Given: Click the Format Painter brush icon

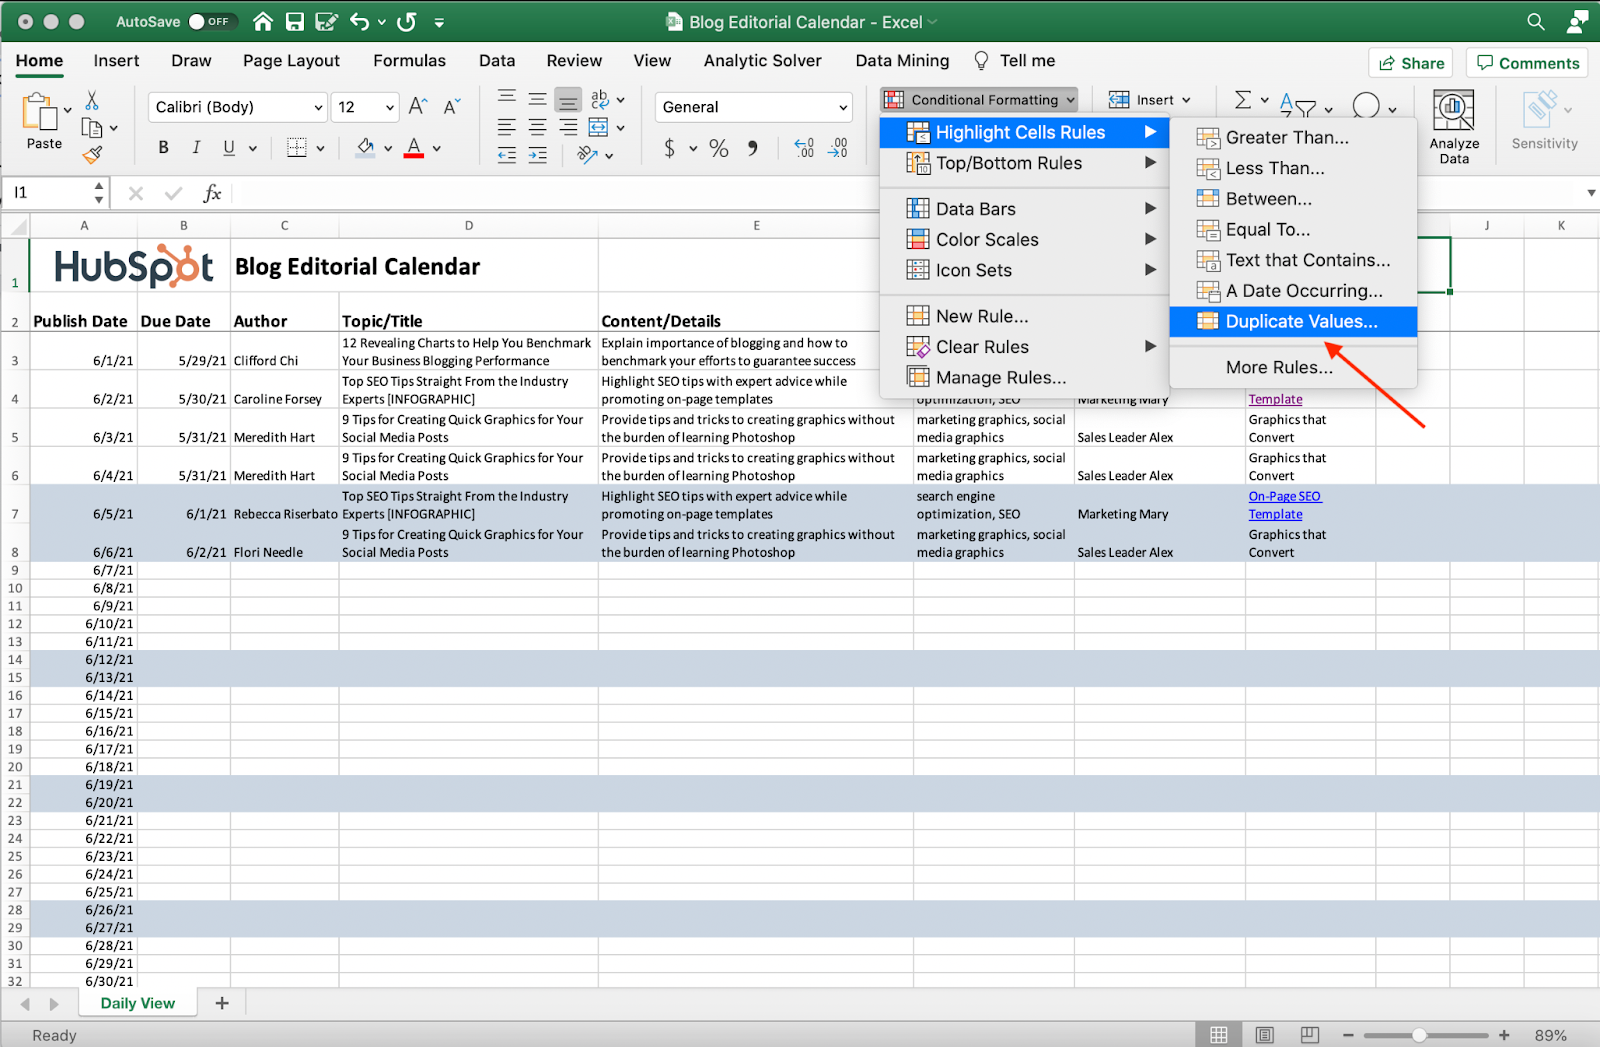Looking at the screenshot, I should coord(92,155).
